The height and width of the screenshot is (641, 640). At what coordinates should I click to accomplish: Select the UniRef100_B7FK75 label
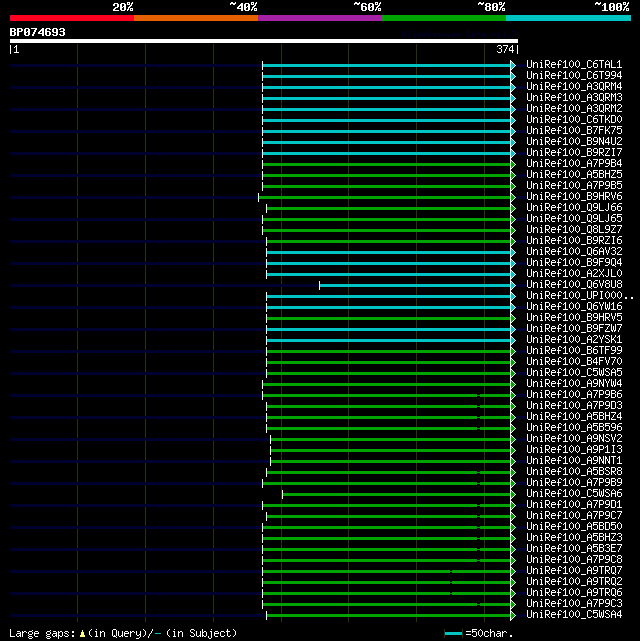coord(574,130)
